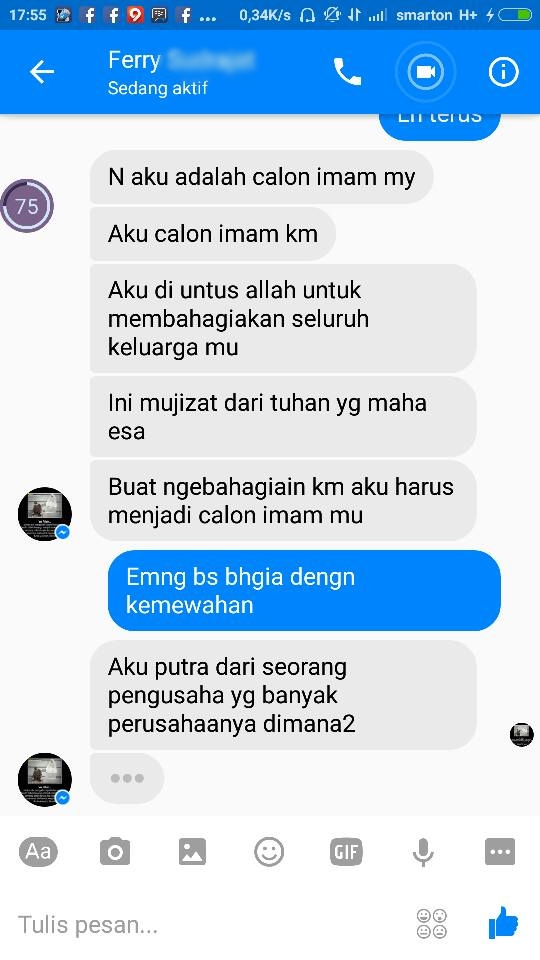Open conversation info icon
This screenshot has height=960, width=540.
tap(503, 72)
